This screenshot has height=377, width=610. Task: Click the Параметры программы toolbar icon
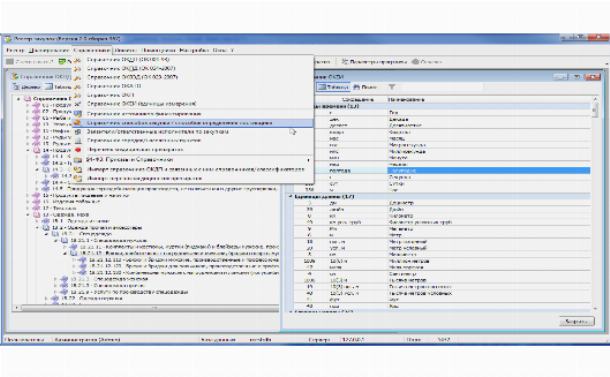(345, 61)
